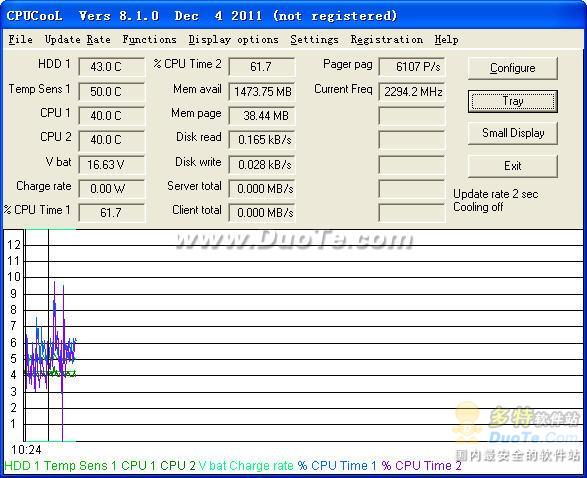Click the 'Cooling off' status text
Image resolution: width=587 pixels, height=478 pixels.
tap(478, 207)
